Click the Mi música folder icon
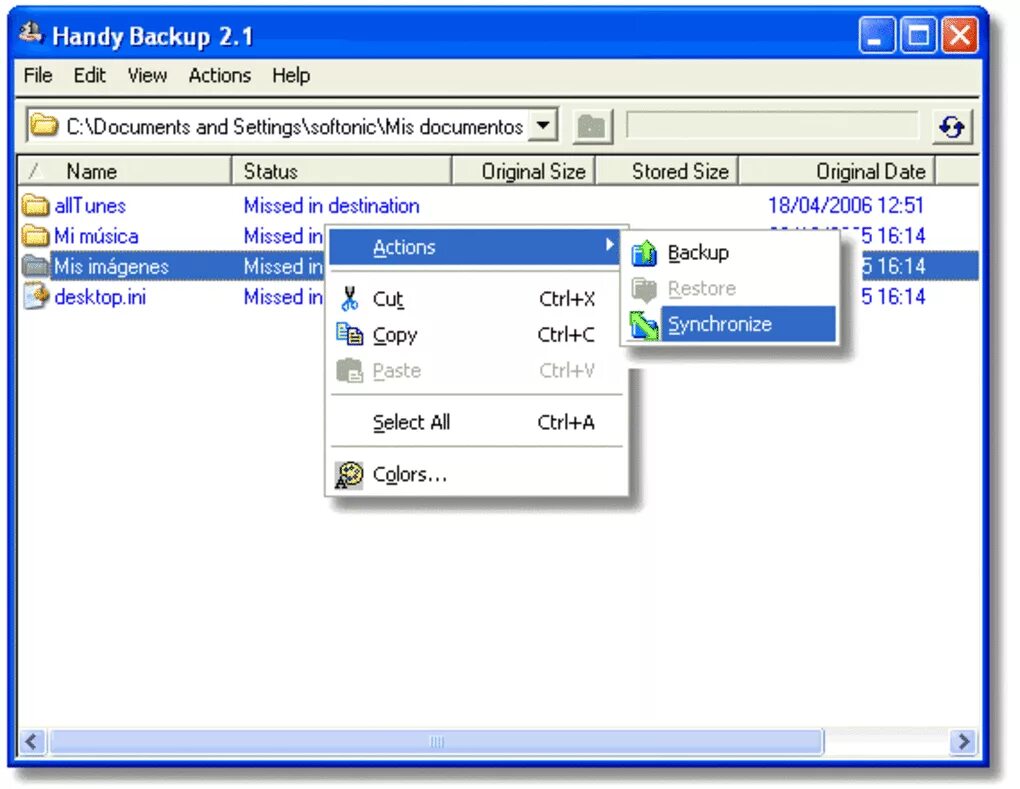Image resolution: width=1020 pixels, height=789 pixels. coord(34,235)
